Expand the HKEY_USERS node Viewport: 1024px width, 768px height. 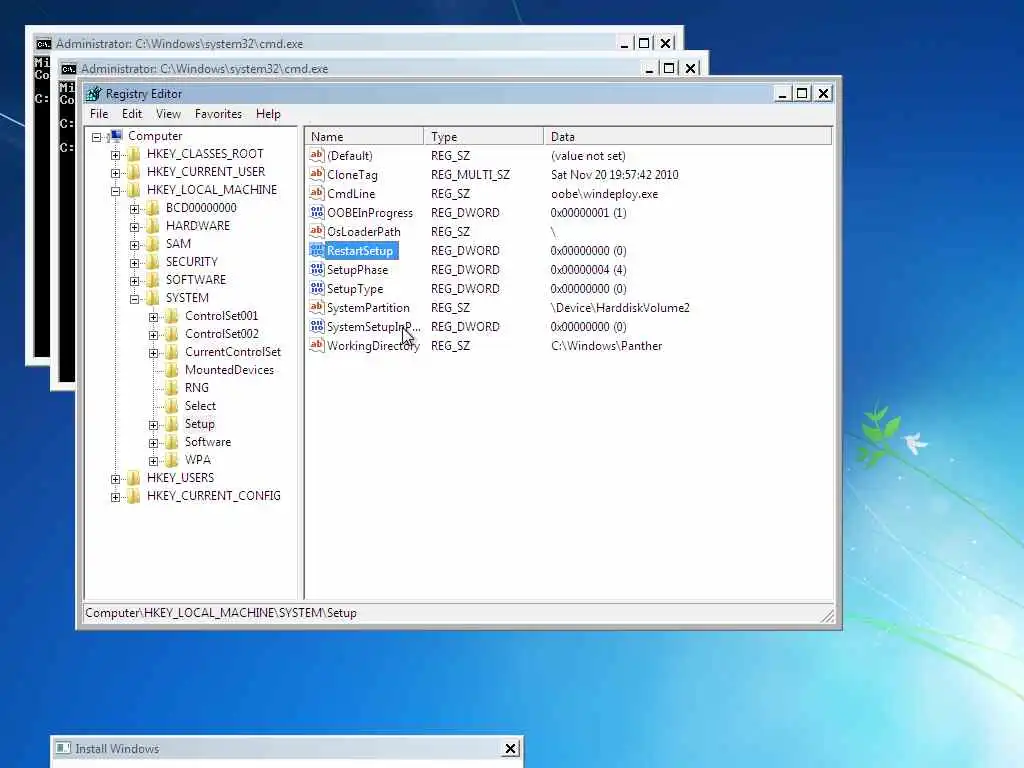[116, 479]
